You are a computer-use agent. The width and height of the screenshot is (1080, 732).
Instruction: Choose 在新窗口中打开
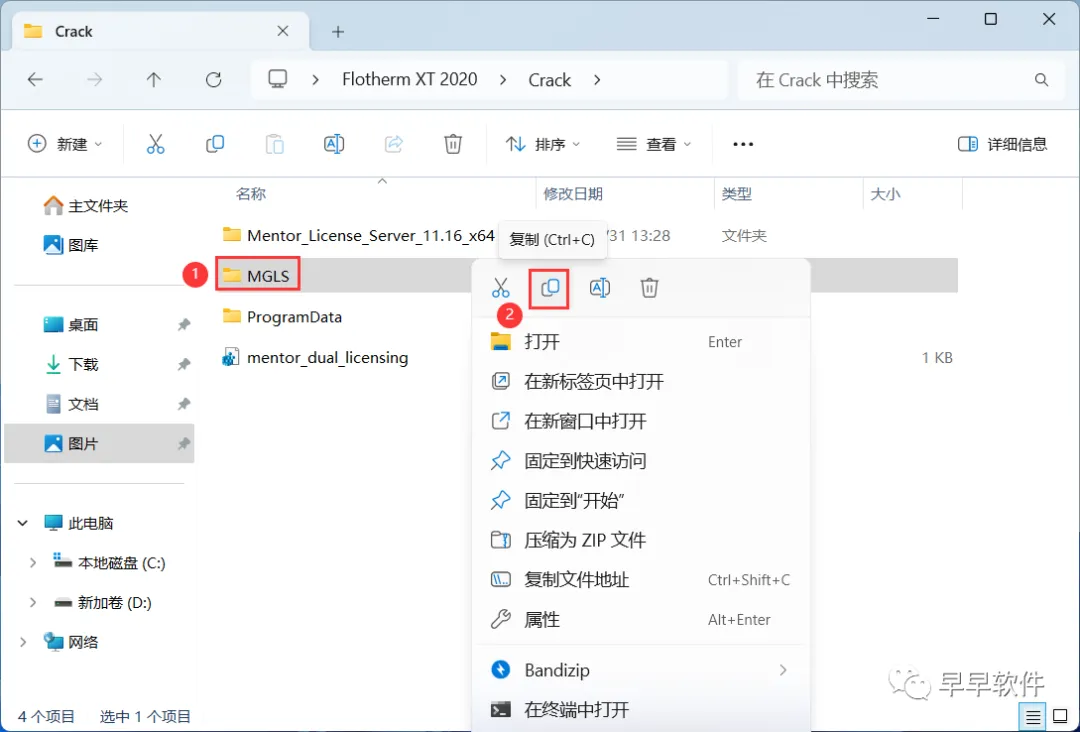(641, 421)
